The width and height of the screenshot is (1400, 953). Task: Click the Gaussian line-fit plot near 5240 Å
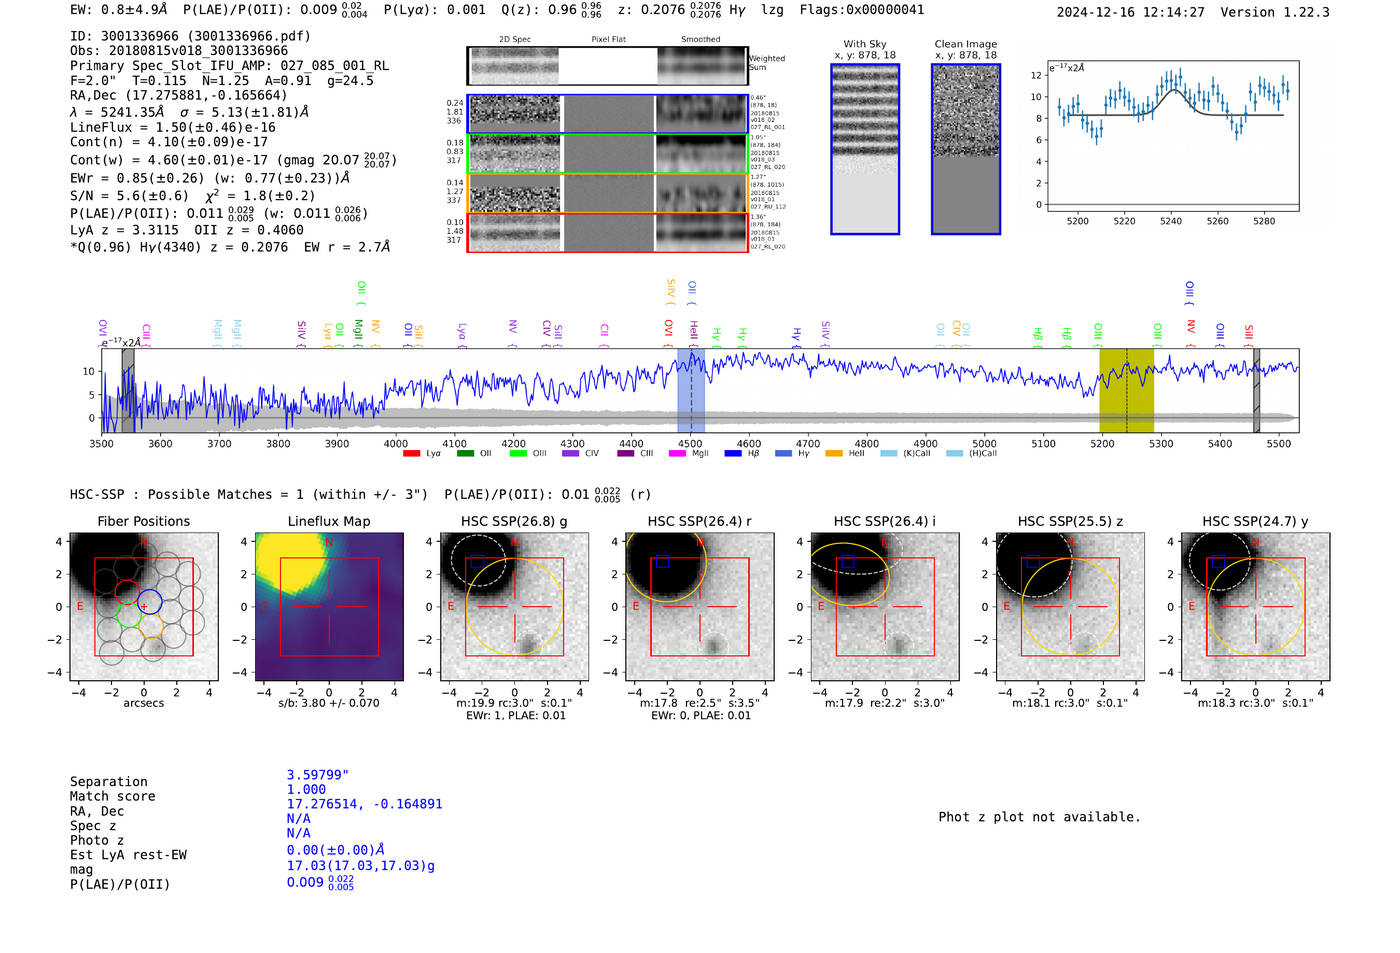1172,136
